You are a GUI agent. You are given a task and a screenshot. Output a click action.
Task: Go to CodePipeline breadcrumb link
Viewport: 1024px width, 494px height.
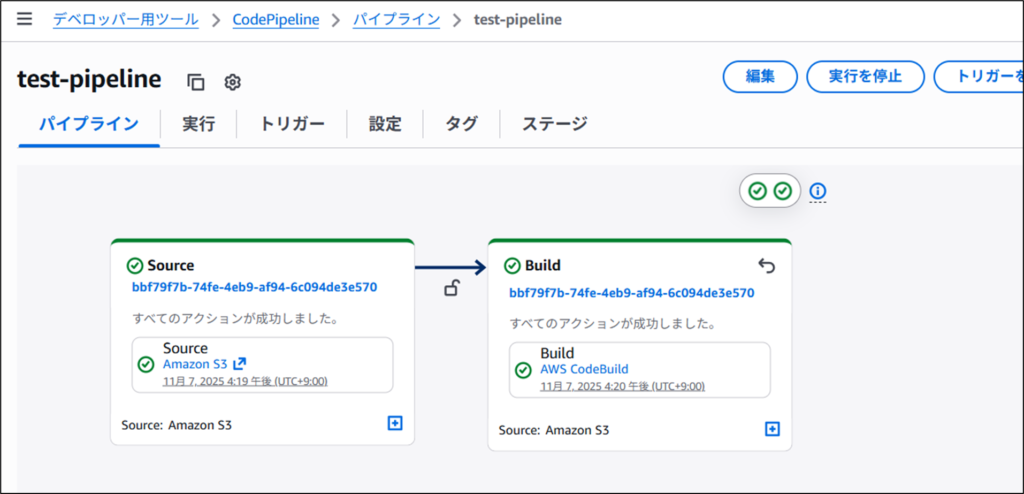(275, 20)
